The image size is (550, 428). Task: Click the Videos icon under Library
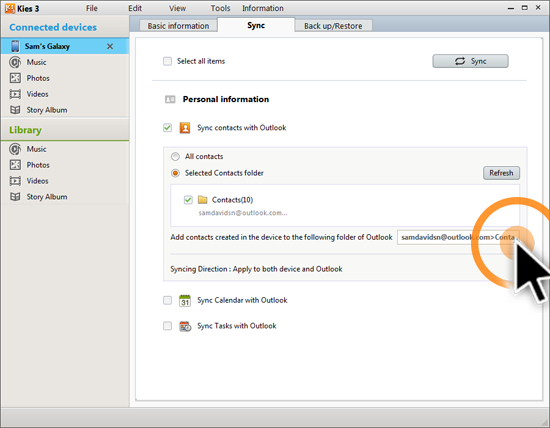click(15, 181)
